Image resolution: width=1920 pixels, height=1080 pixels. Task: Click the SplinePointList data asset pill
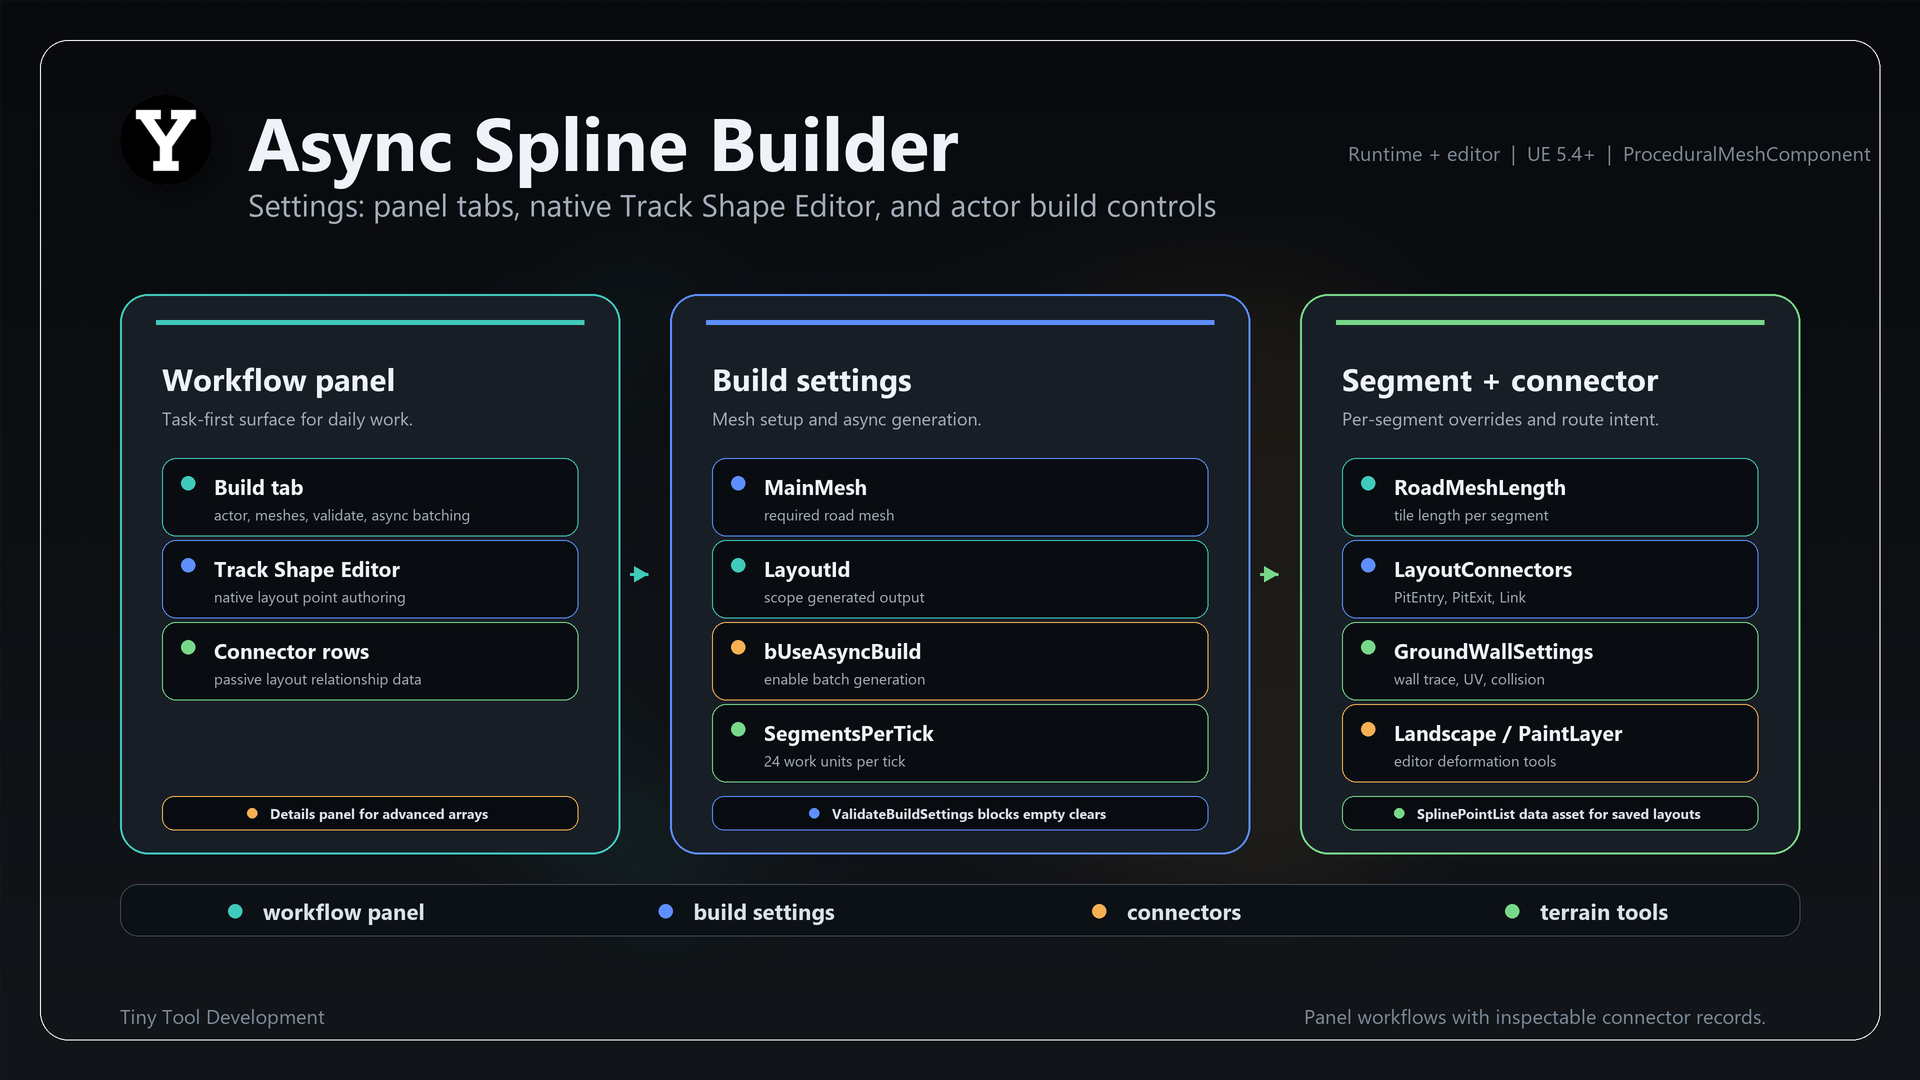tap(1550, 813)
